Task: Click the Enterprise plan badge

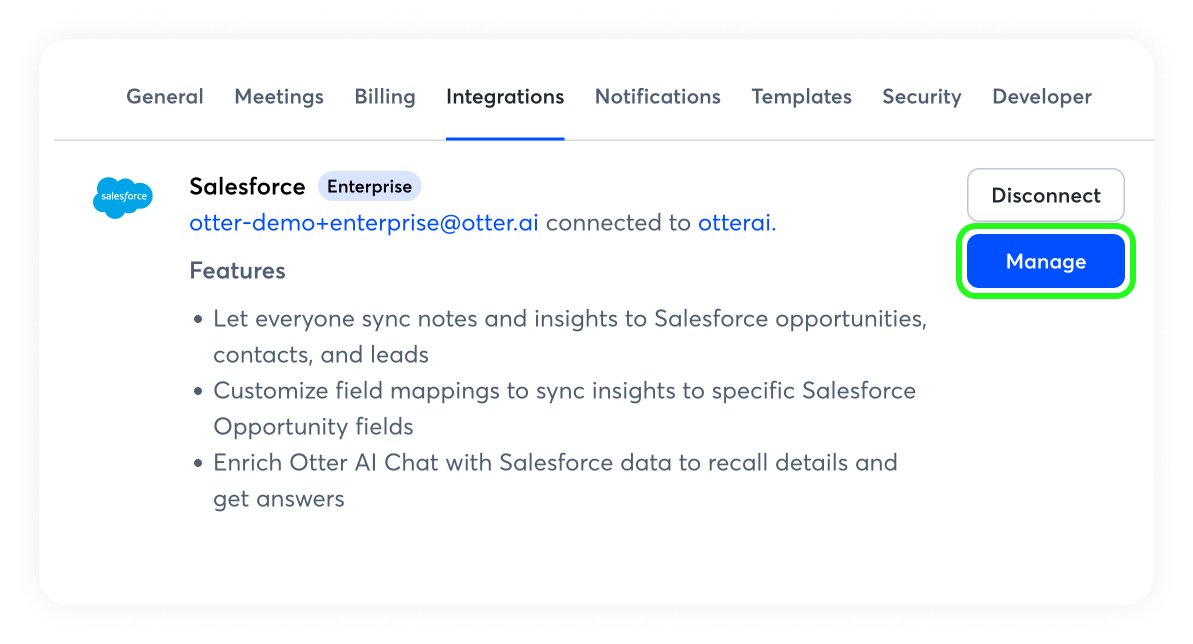Action: (370, 187)
